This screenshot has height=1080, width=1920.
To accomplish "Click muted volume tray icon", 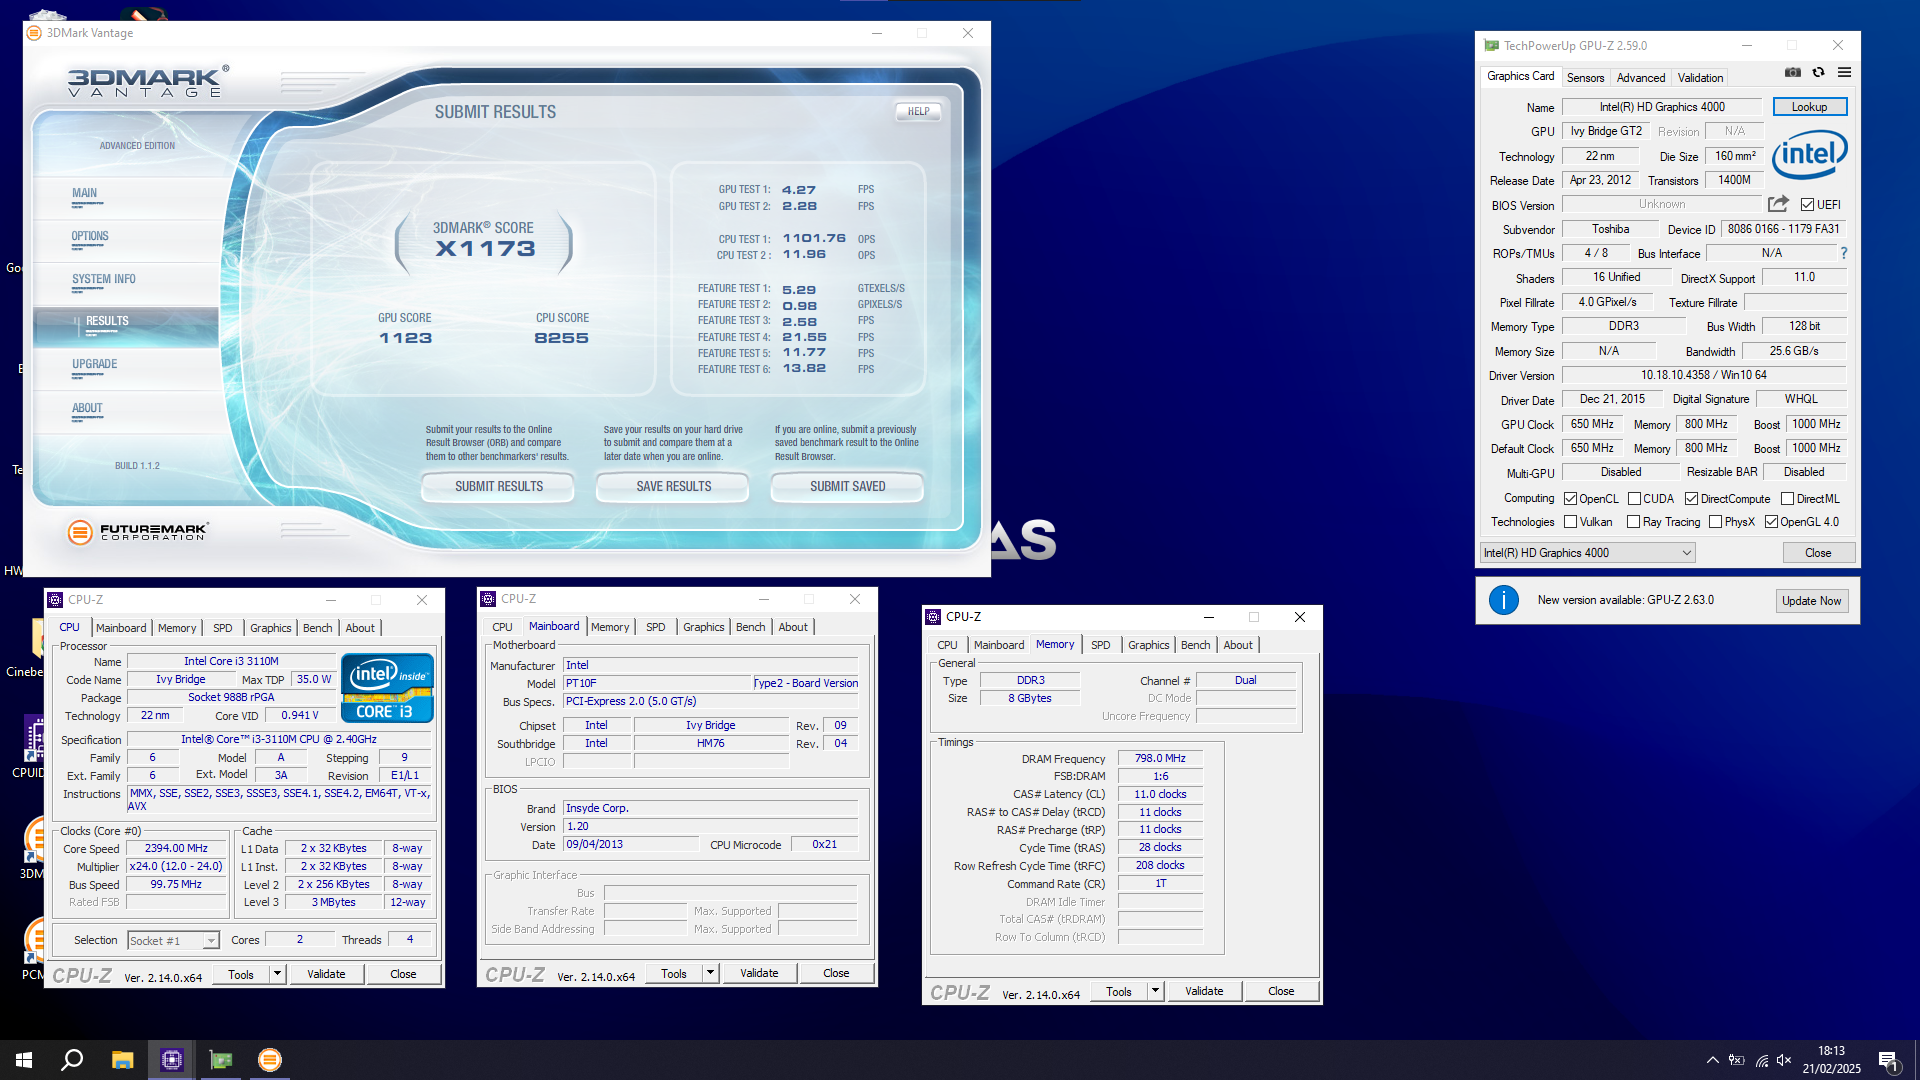I will 1784,1060.
